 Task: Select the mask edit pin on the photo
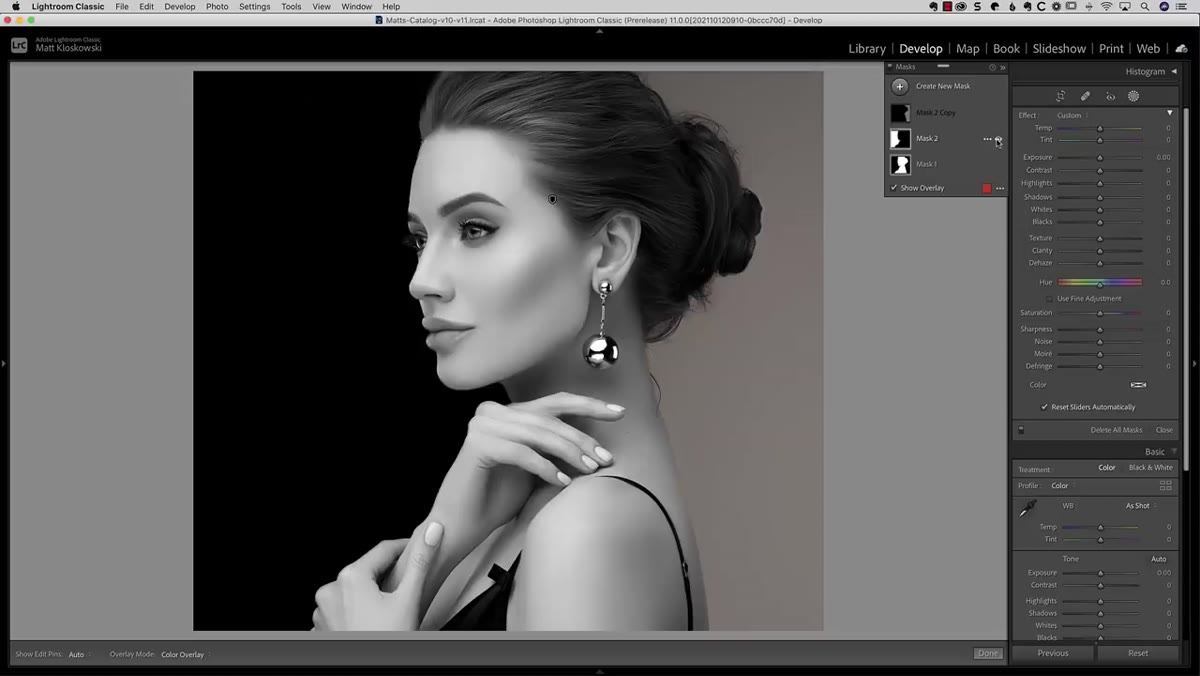point(553,200)
